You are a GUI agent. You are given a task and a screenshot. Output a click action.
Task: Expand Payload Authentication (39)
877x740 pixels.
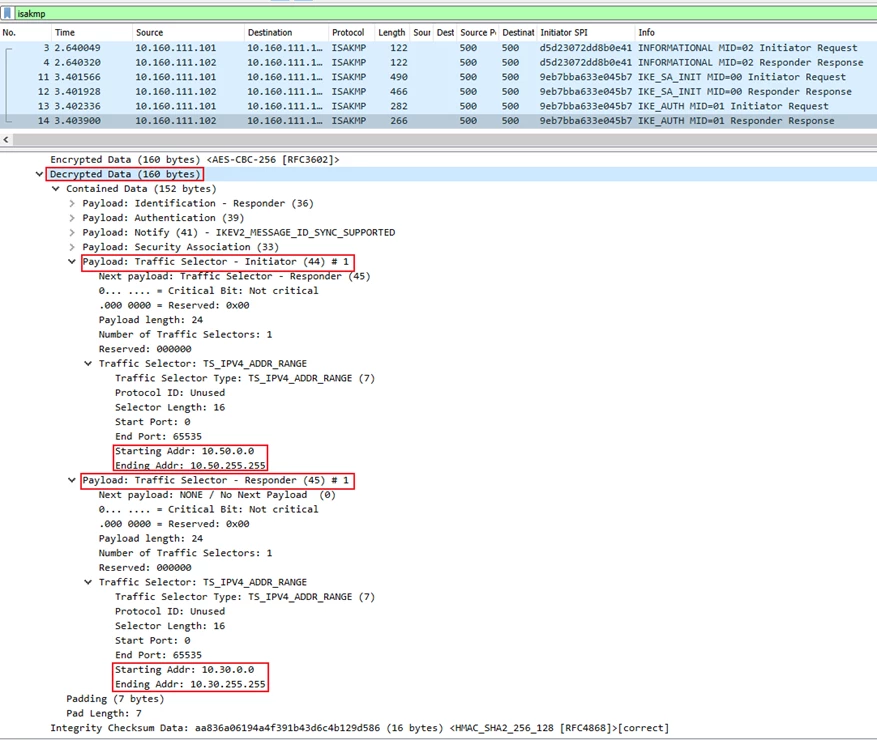click(x=72, y=218)
